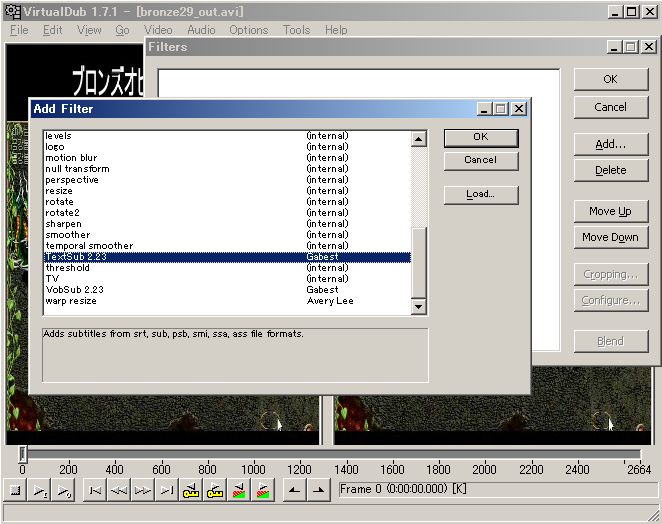Screen dimensions: 662x524
Task: Maximize the main VirtualDub window
Action: [x=632, y=12]
